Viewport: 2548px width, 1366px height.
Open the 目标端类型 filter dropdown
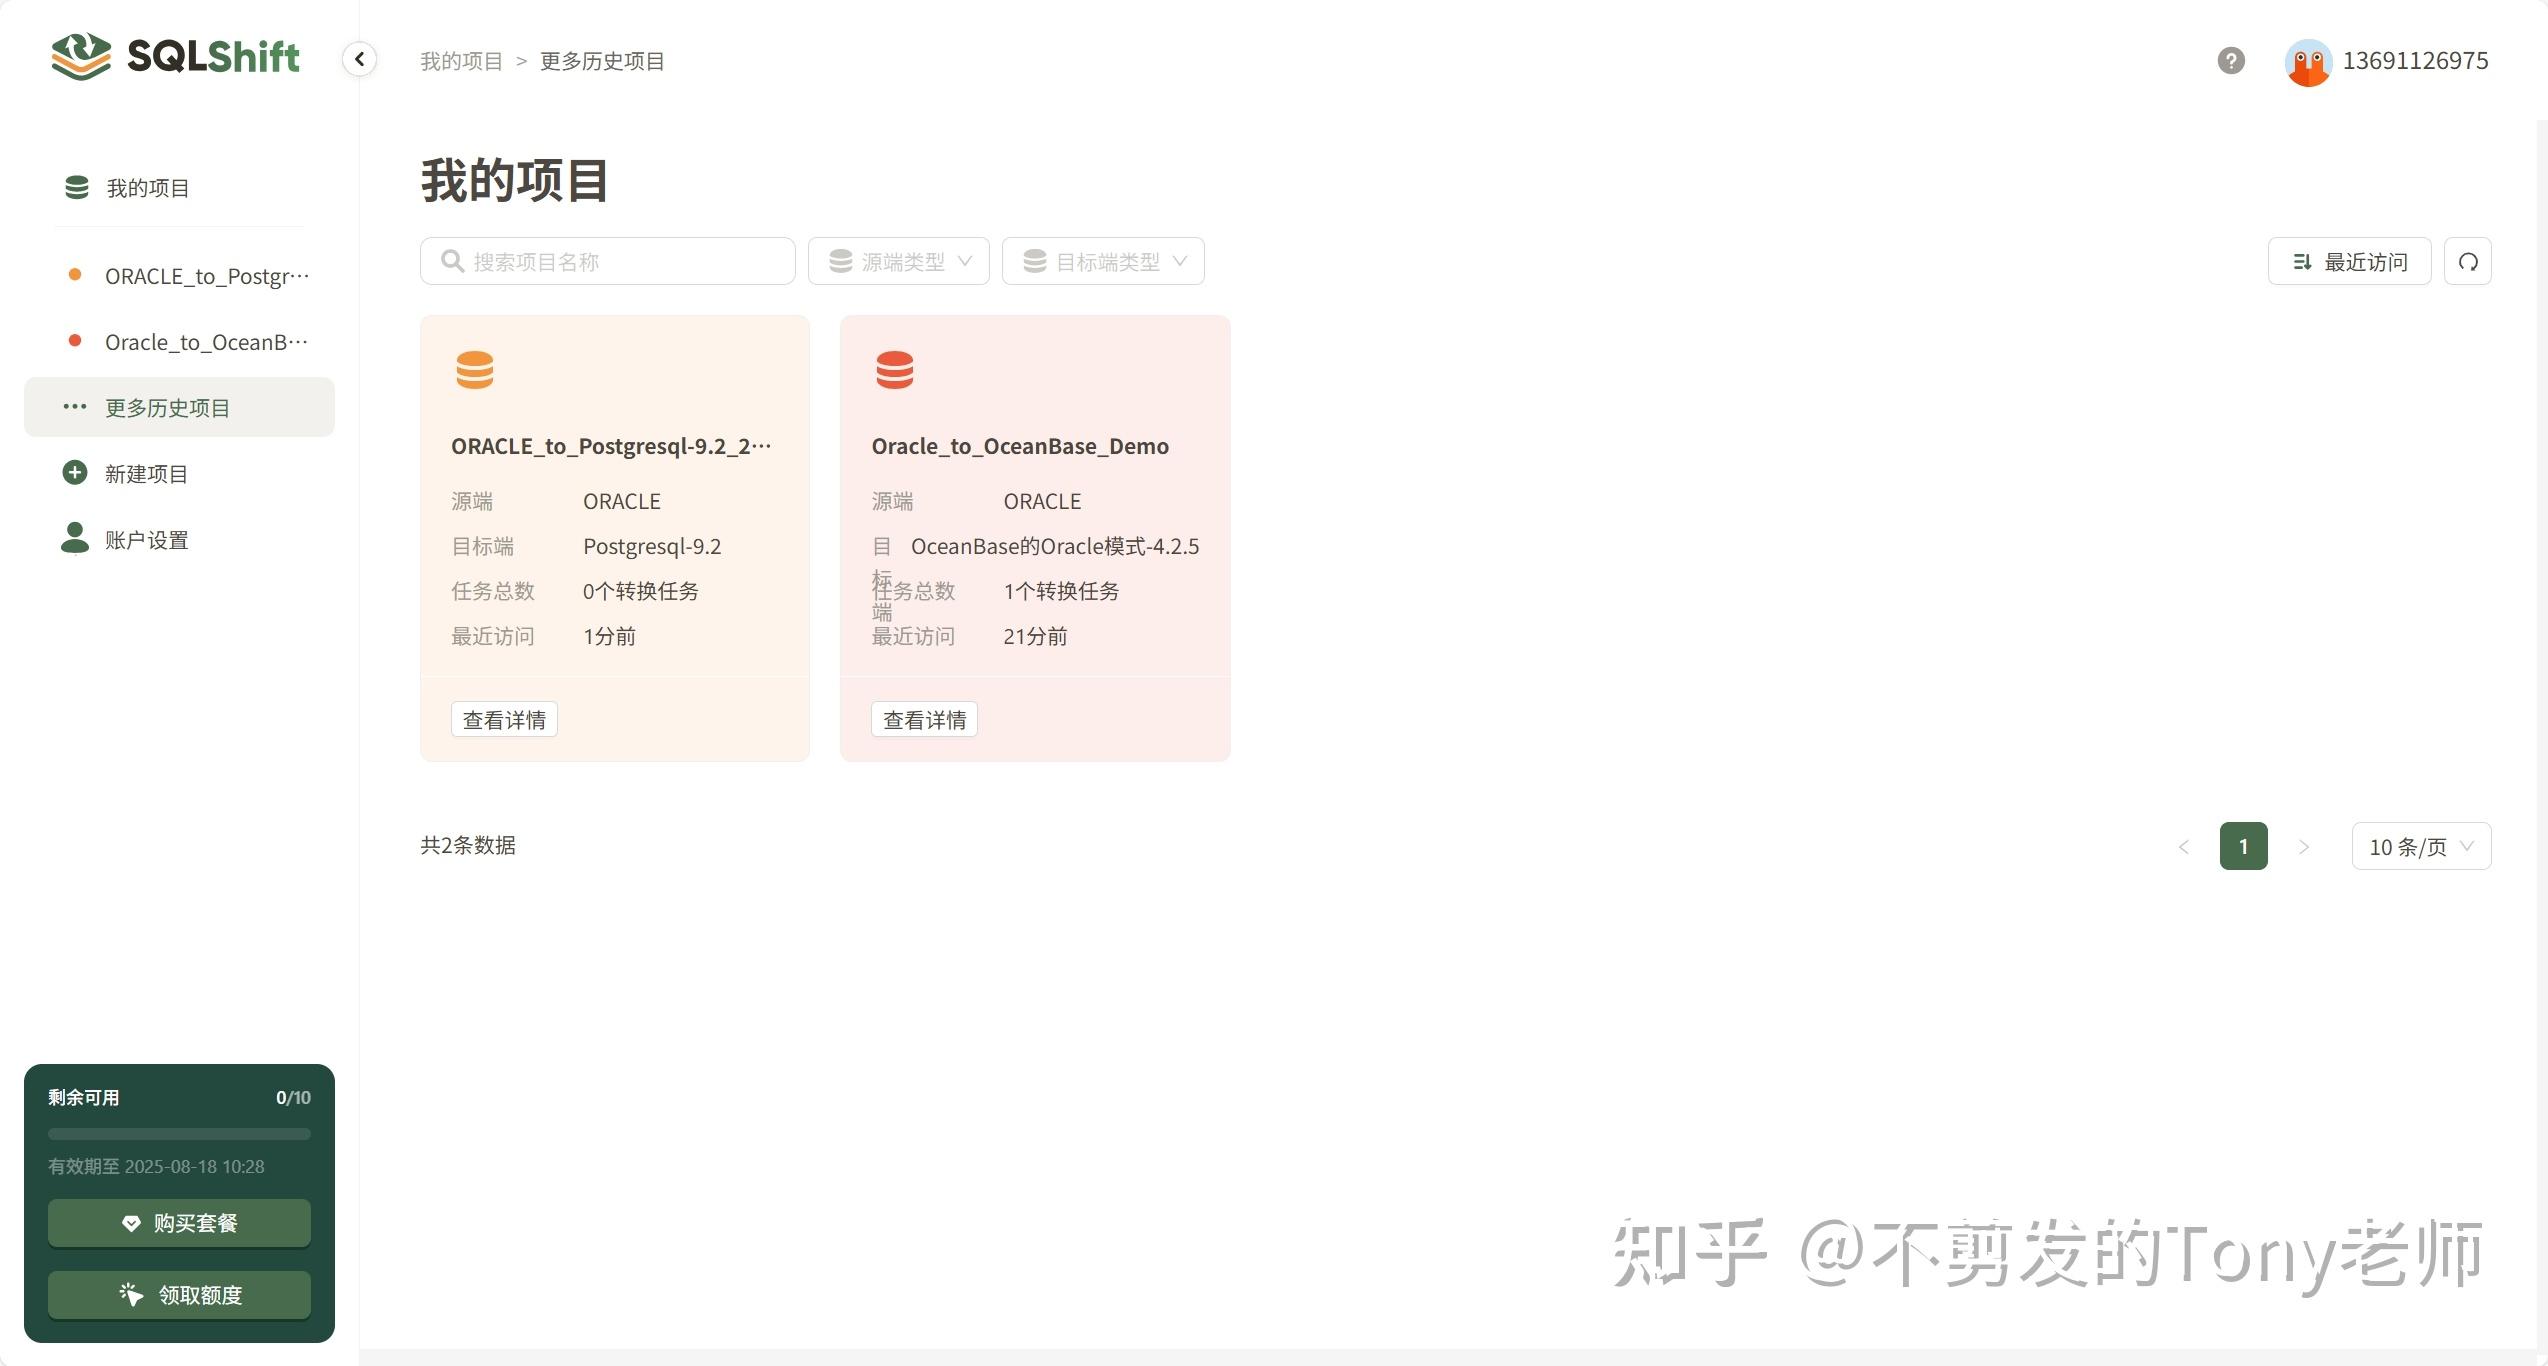[1103, 260]
